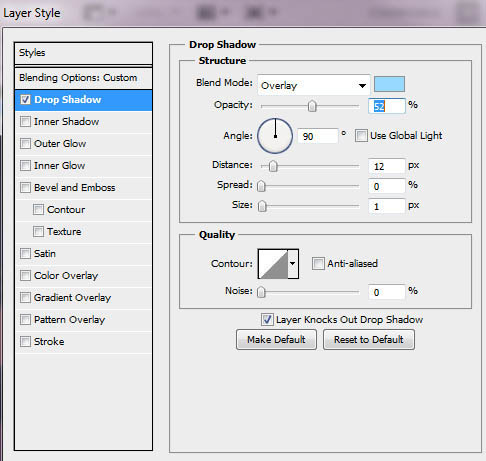Click the contour curve thumbnail
Viewport: 486px width, 461px height.
pos(273,264)
